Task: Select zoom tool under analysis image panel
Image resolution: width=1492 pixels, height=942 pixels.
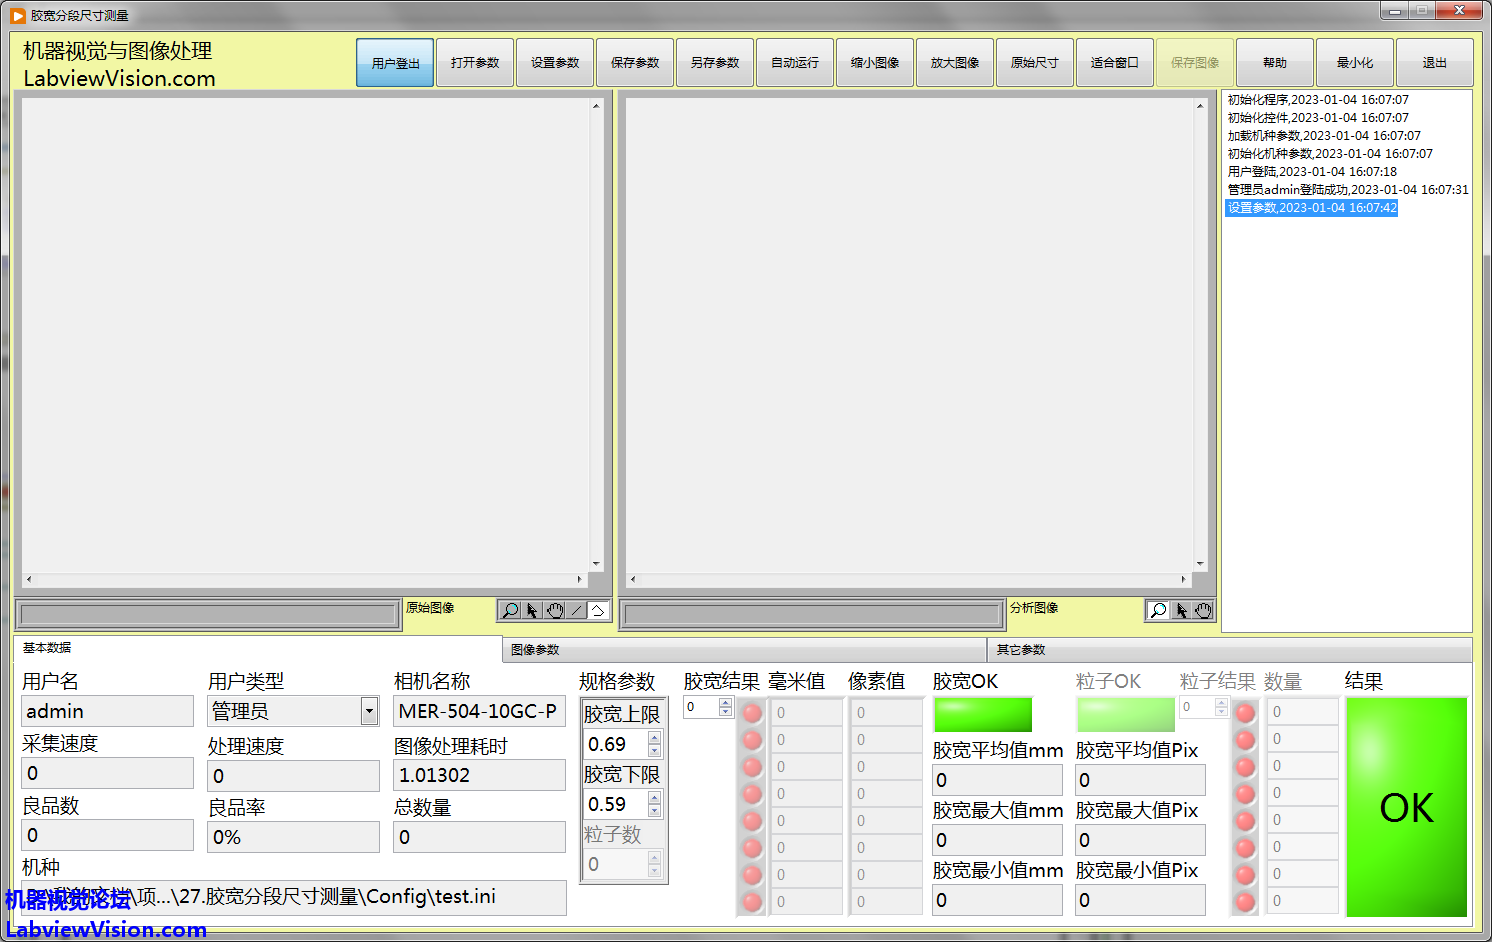Action: 1158,610
